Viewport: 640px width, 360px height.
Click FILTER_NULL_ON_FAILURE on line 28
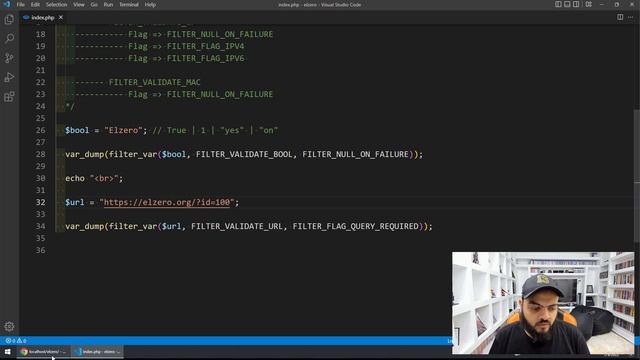pos(356,154)
